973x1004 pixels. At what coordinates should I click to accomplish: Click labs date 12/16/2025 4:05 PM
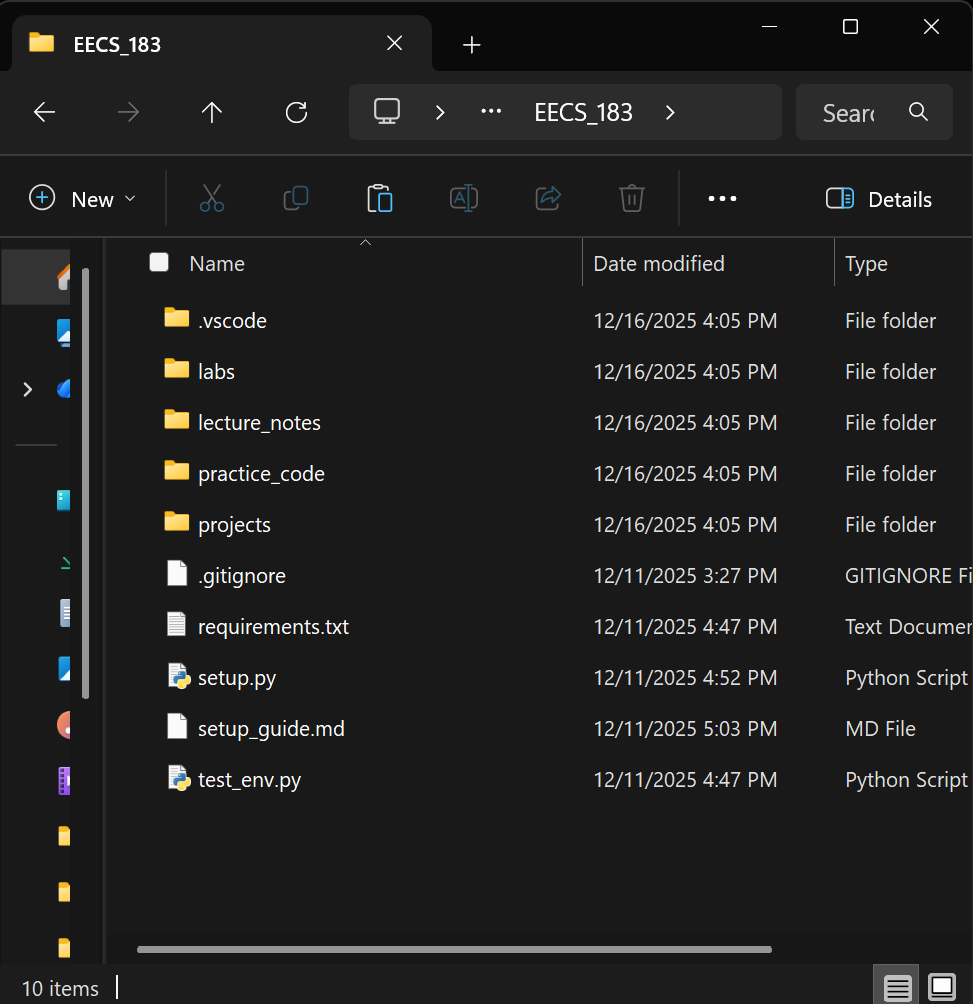[x=685, y=371]
